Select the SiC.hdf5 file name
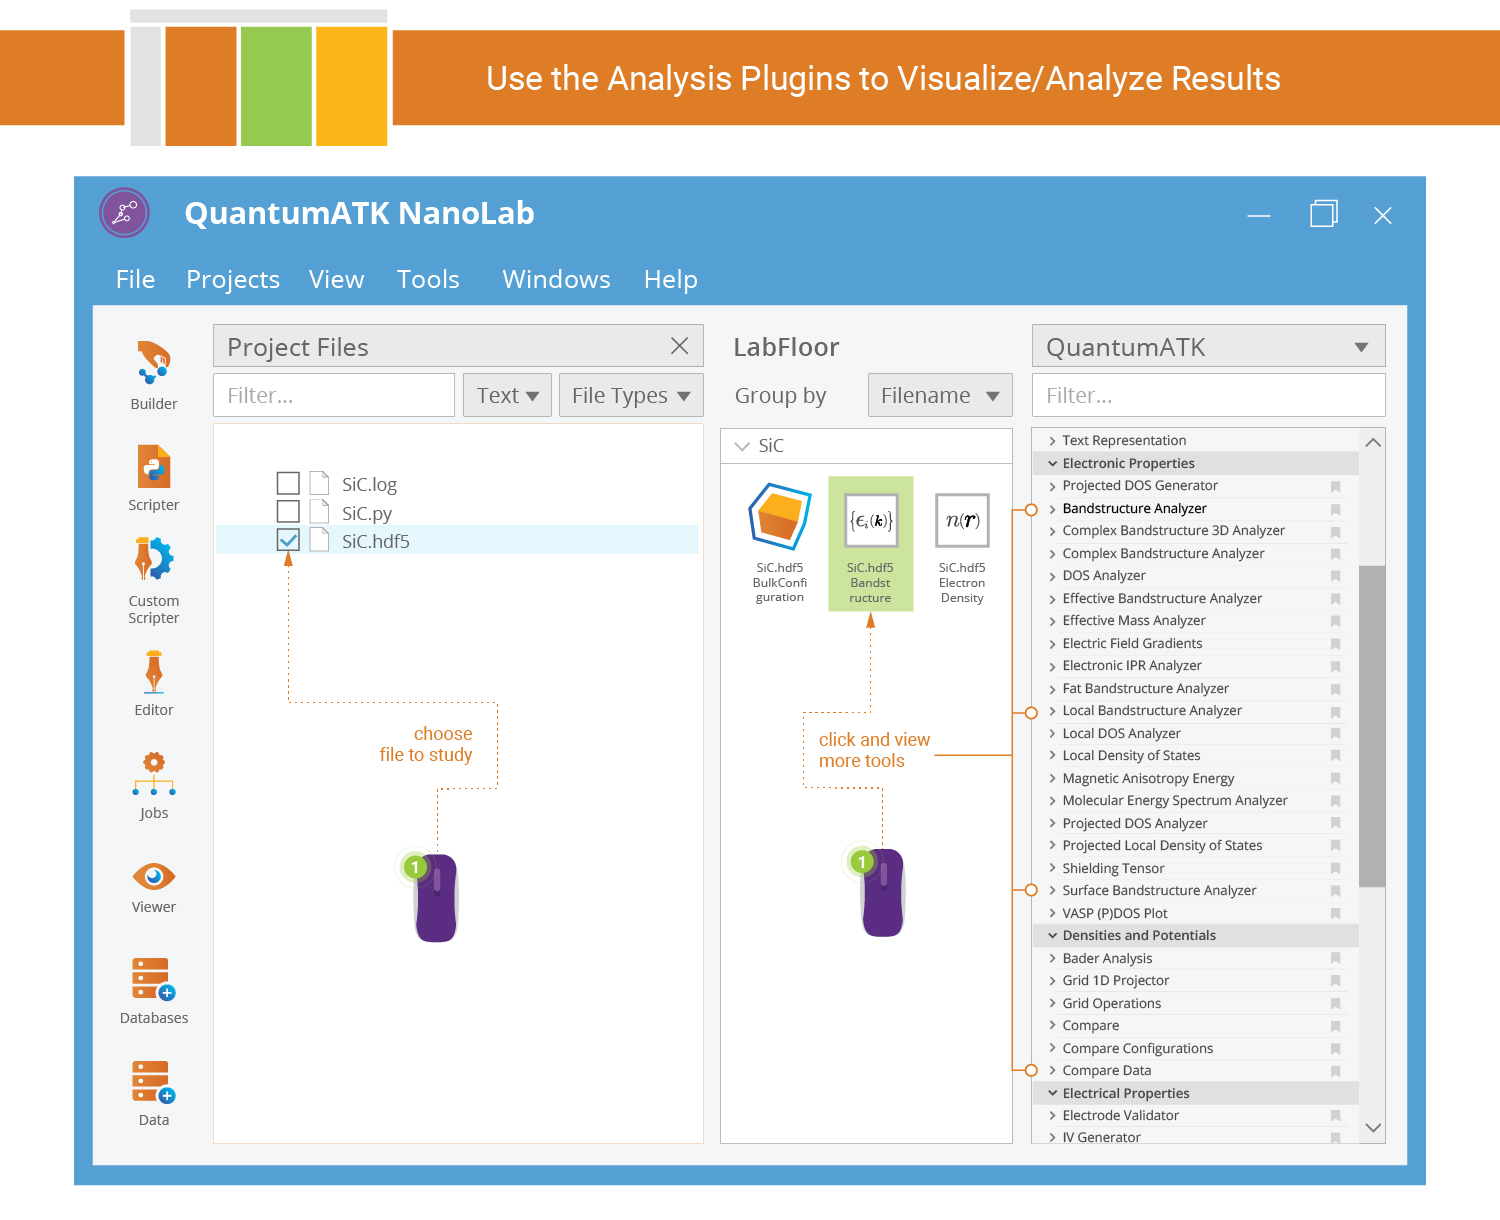This screenshot has height=1220, width=1500. (x=376, y=541)
